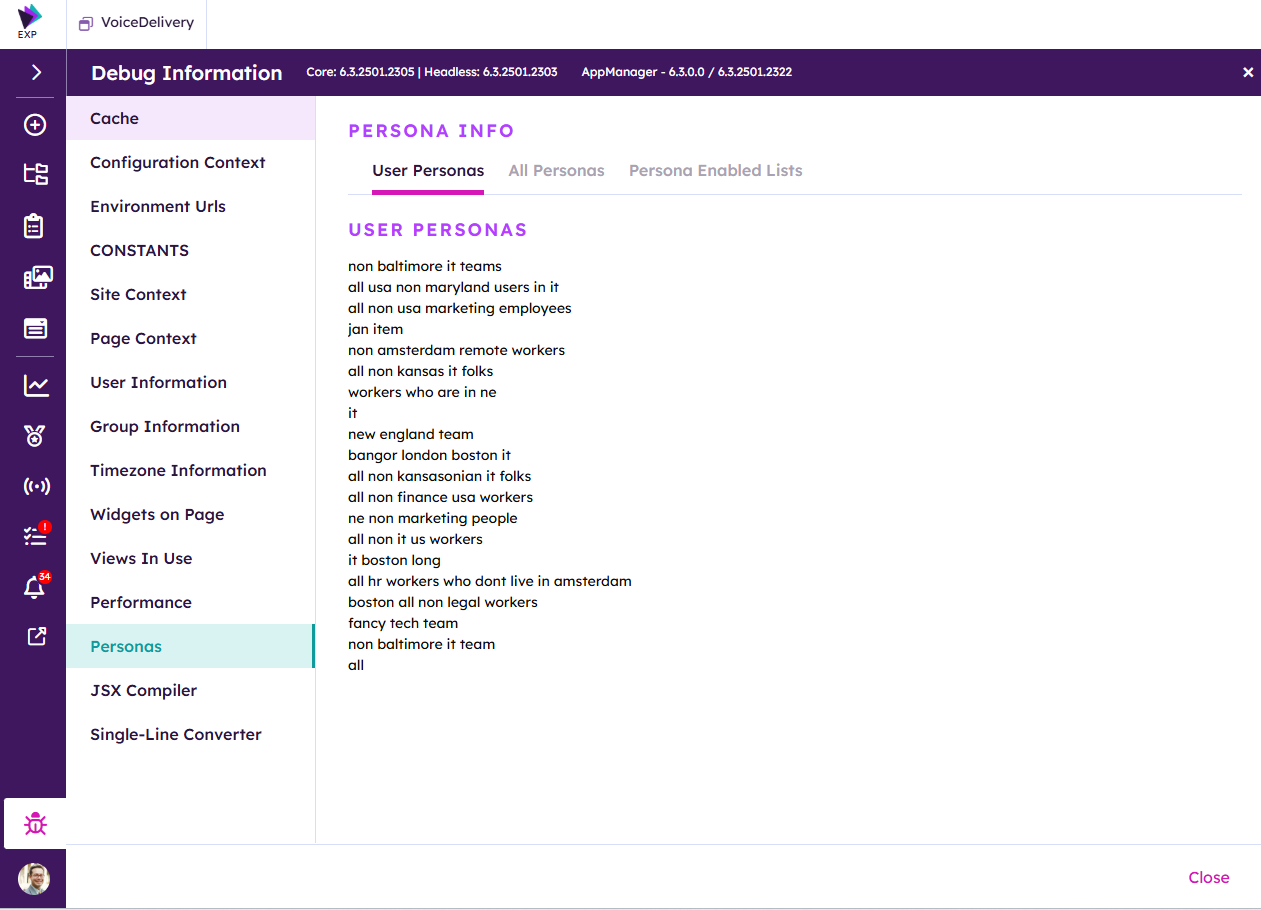Screen dimensions: 1261x910
Task: Open the VoiceDelivery site tab
Action: tap(137, 23)
